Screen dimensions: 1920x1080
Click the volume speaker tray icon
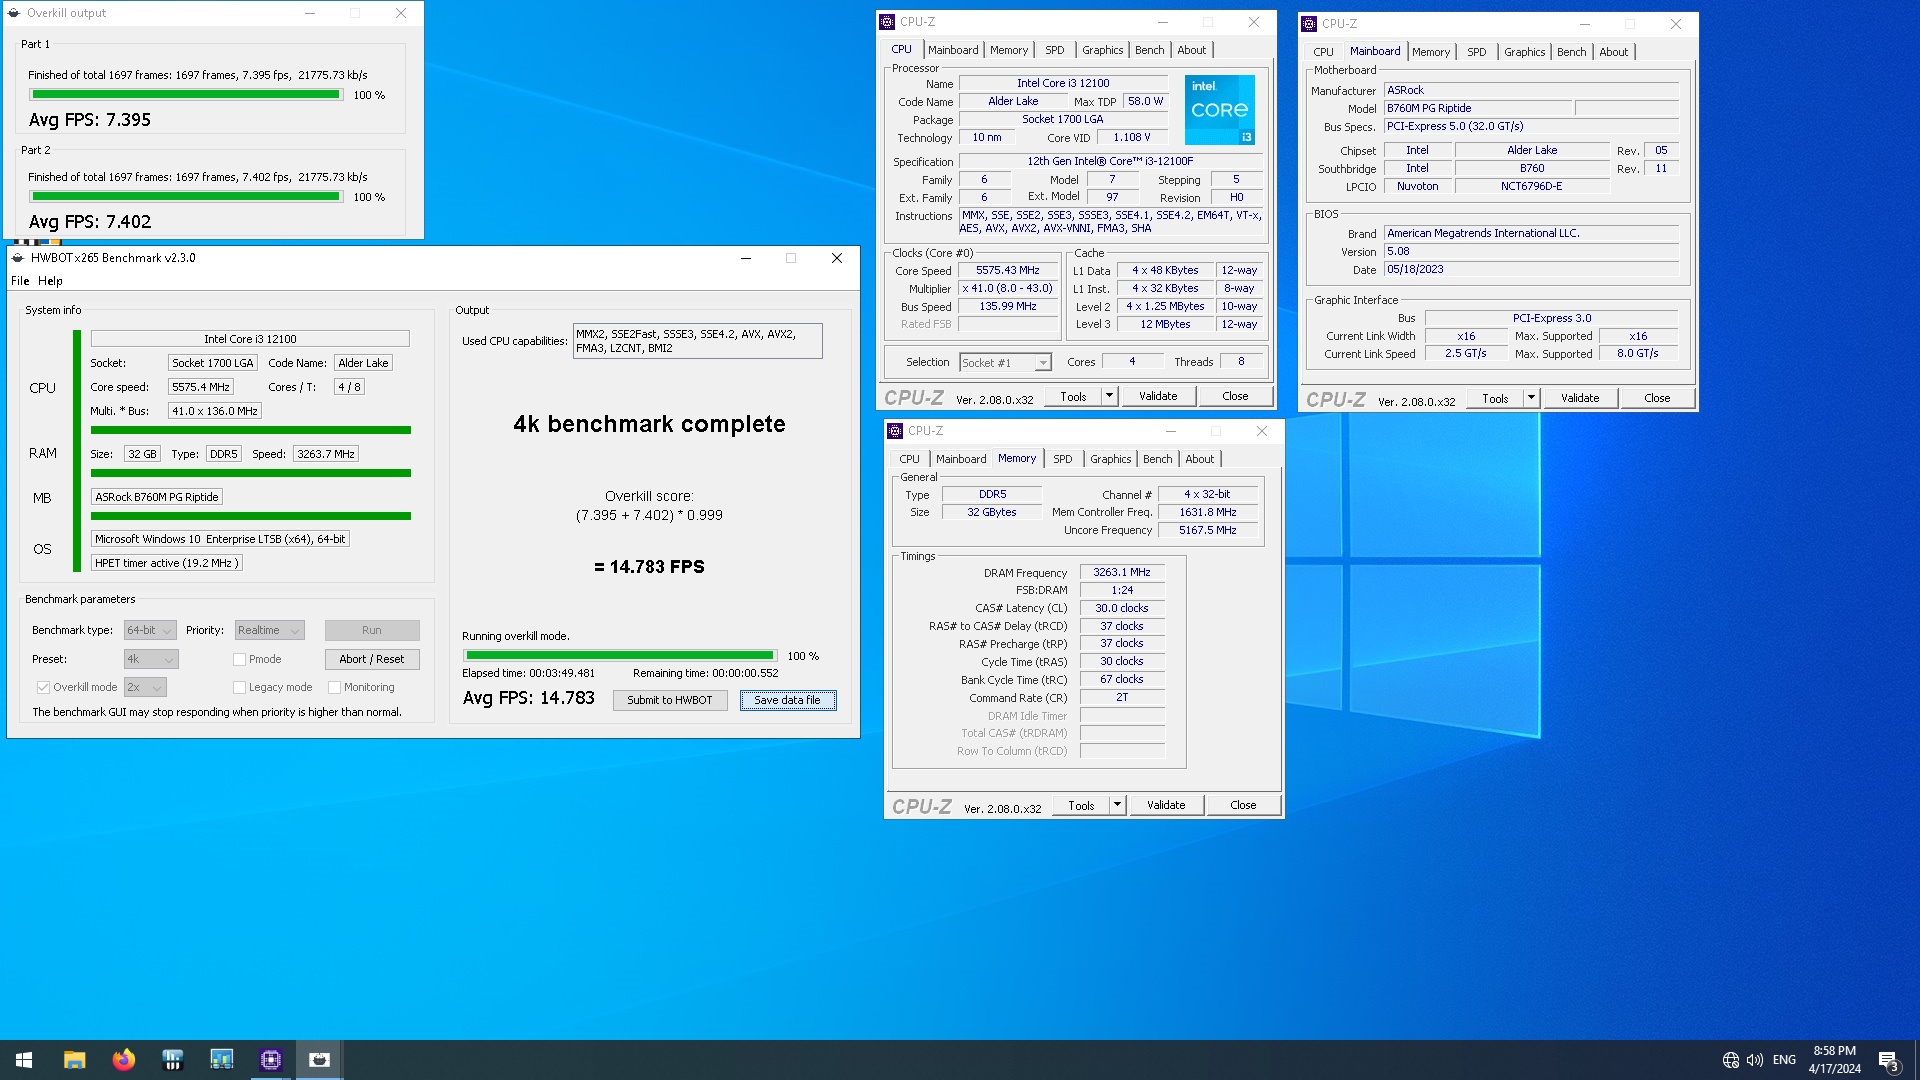tap(1755, 1060)
